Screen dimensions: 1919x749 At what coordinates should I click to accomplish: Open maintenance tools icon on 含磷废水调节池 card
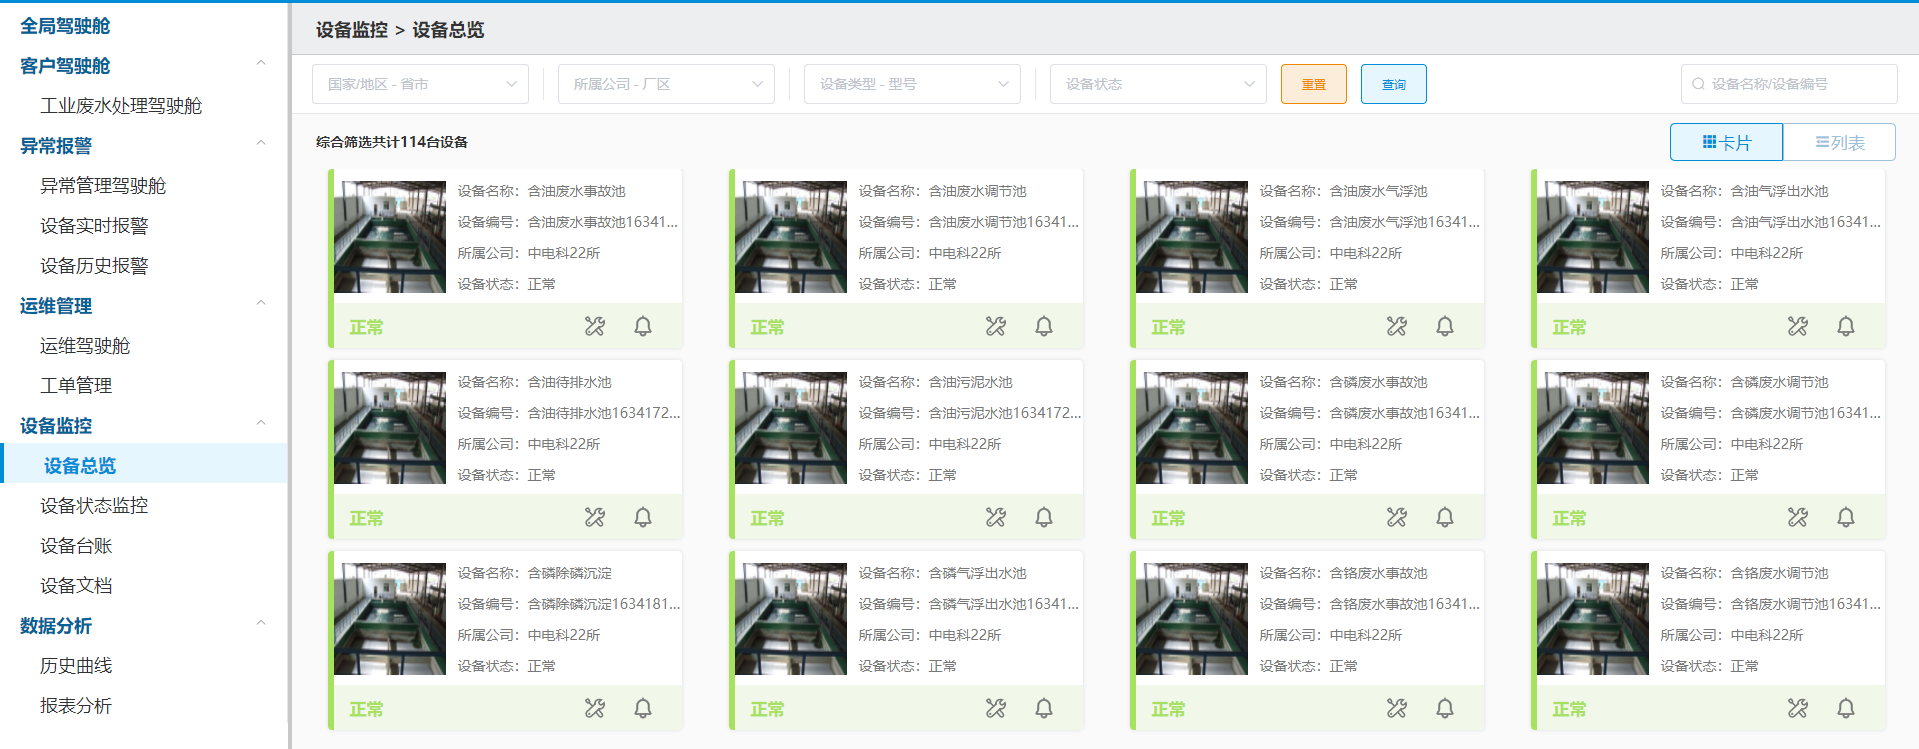pos(1798,517)
